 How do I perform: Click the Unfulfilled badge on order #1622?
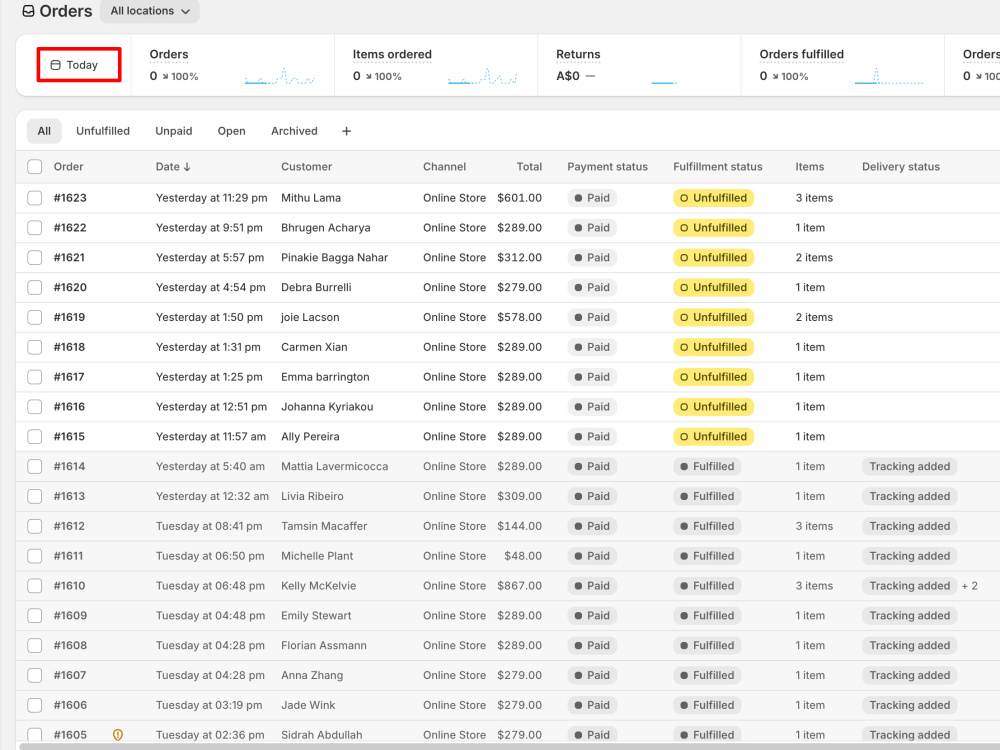[714, 228]
